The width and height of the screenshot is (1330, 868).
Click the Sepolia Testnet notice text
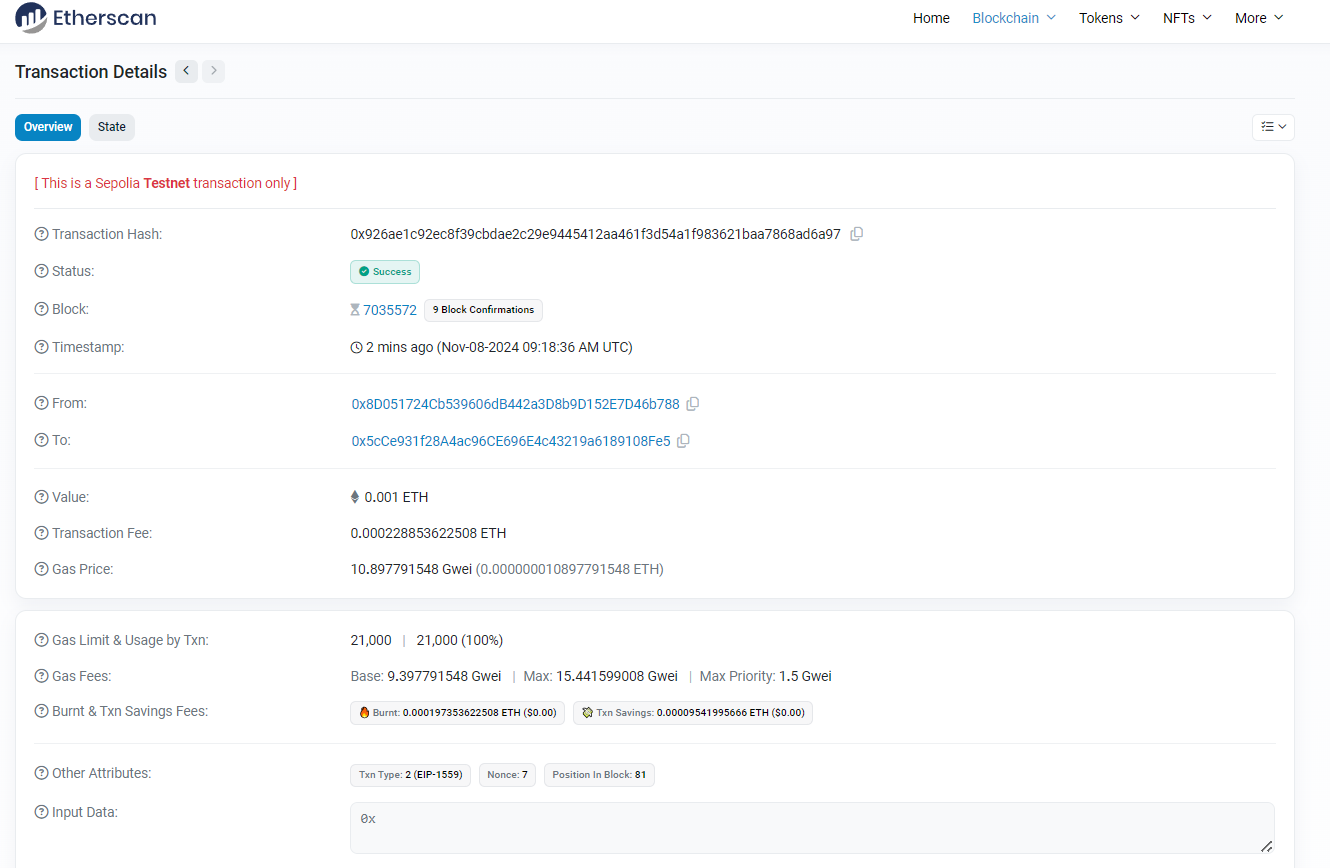pyautogui.click(x=166, y=183)
